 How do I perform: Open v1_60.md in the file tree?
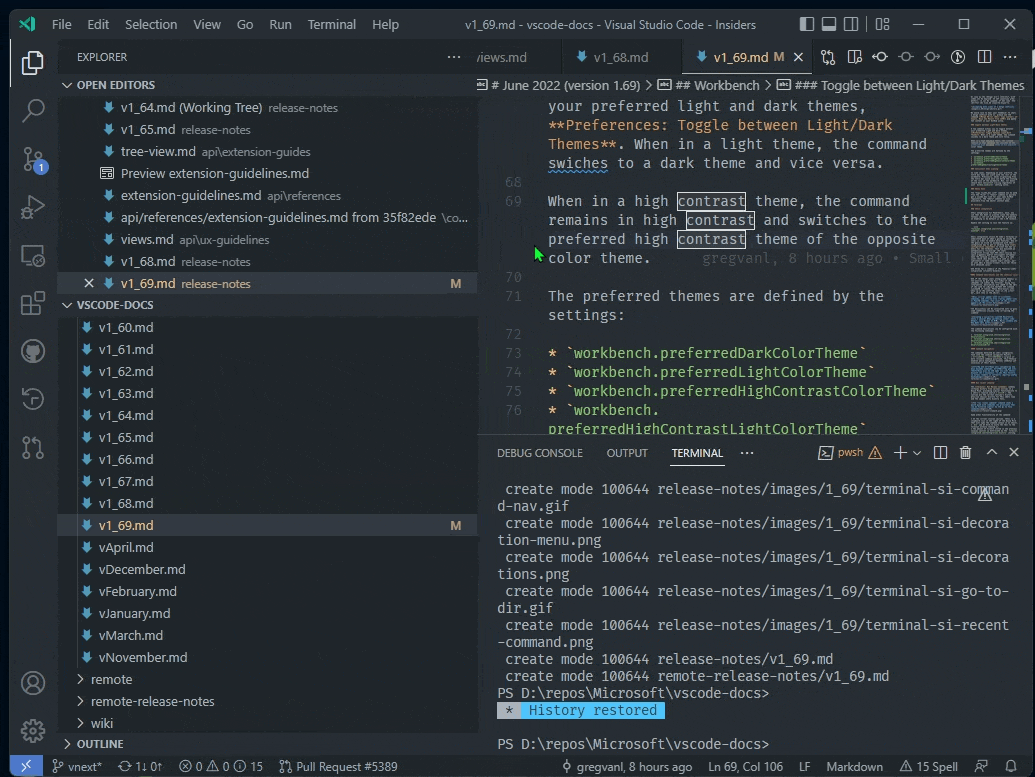267,327
